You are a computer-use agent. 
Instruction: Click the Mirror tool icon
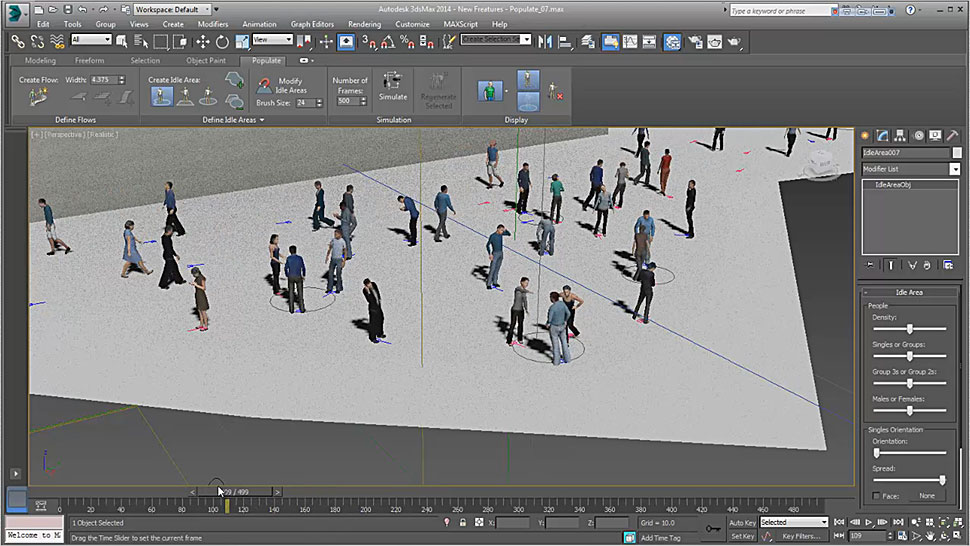(x=545, y=41)
